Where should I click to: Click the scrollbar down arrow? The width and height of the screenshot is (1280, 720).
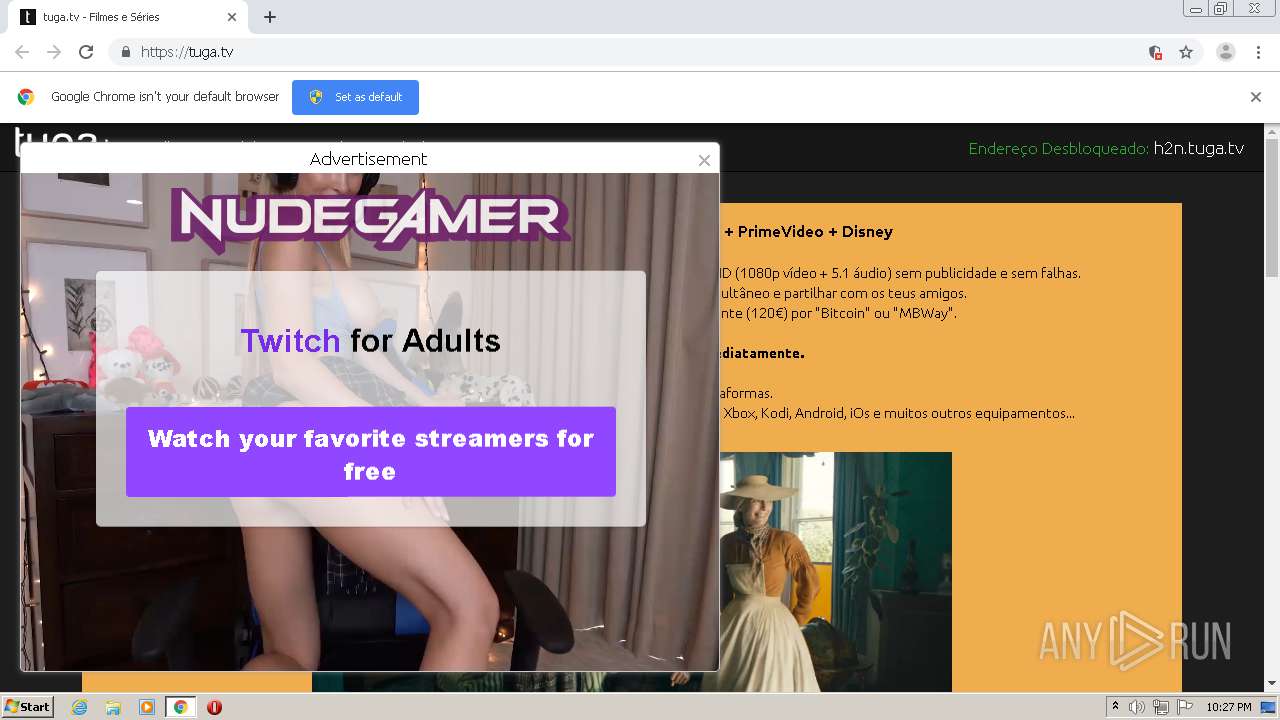1272,685
